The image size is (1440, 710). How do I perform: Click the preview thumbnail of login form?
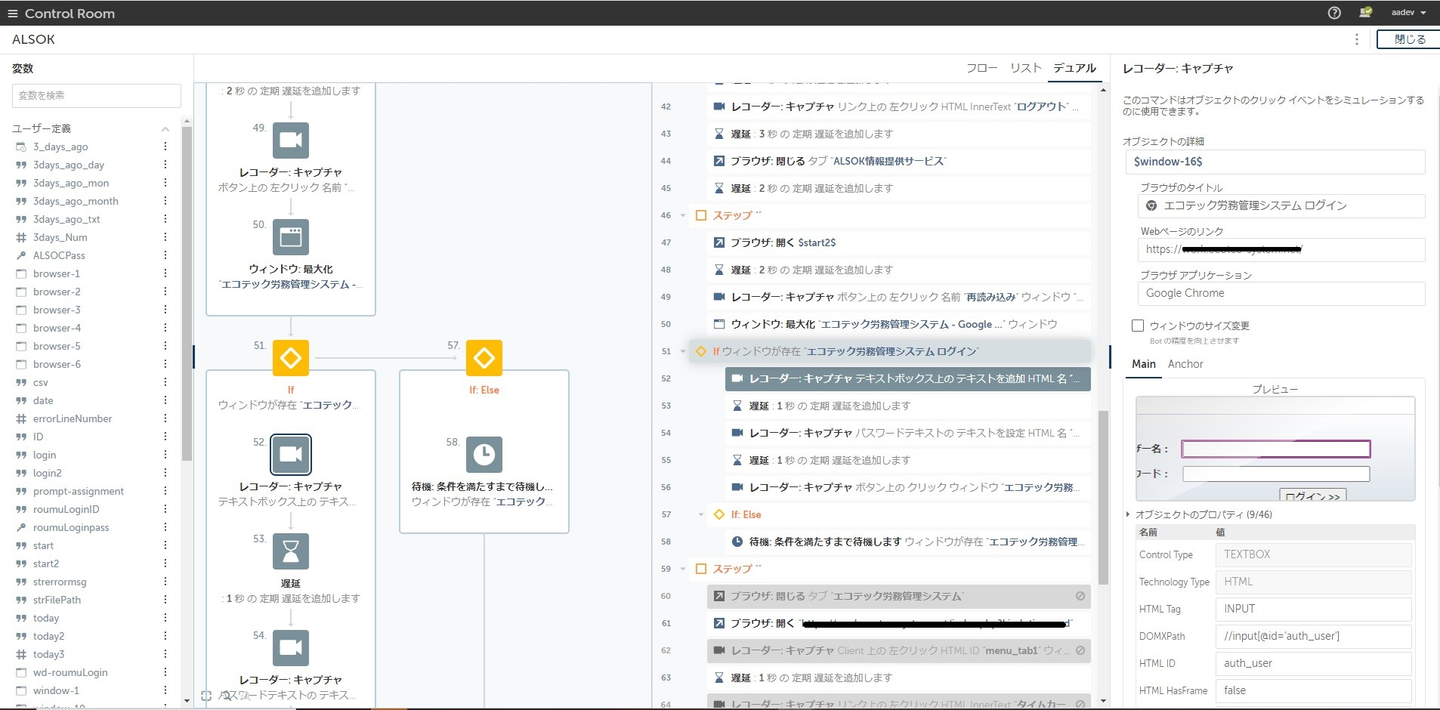point(1275,449)
